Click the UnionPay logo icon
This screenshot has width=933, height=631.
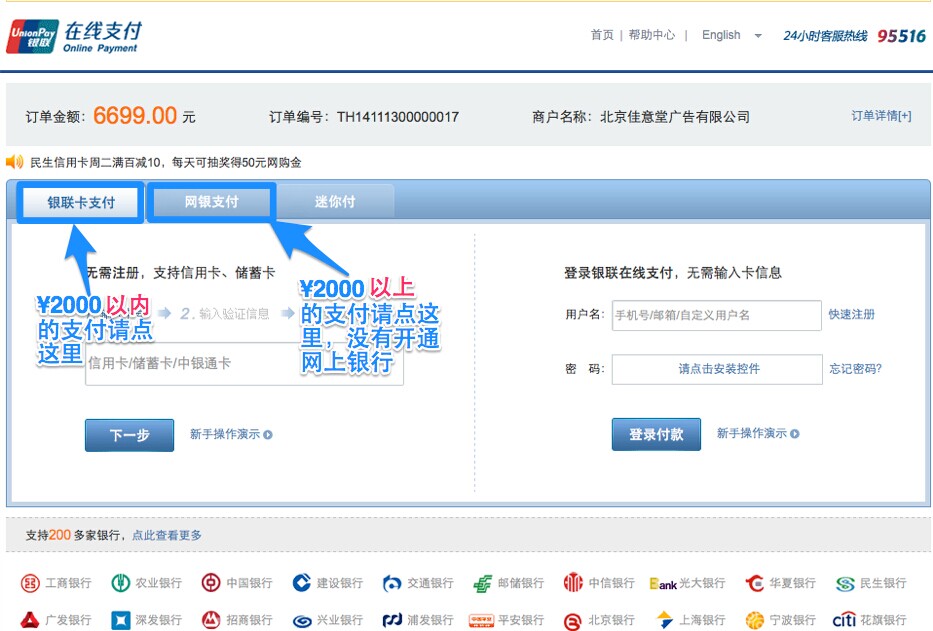(33, 37)
